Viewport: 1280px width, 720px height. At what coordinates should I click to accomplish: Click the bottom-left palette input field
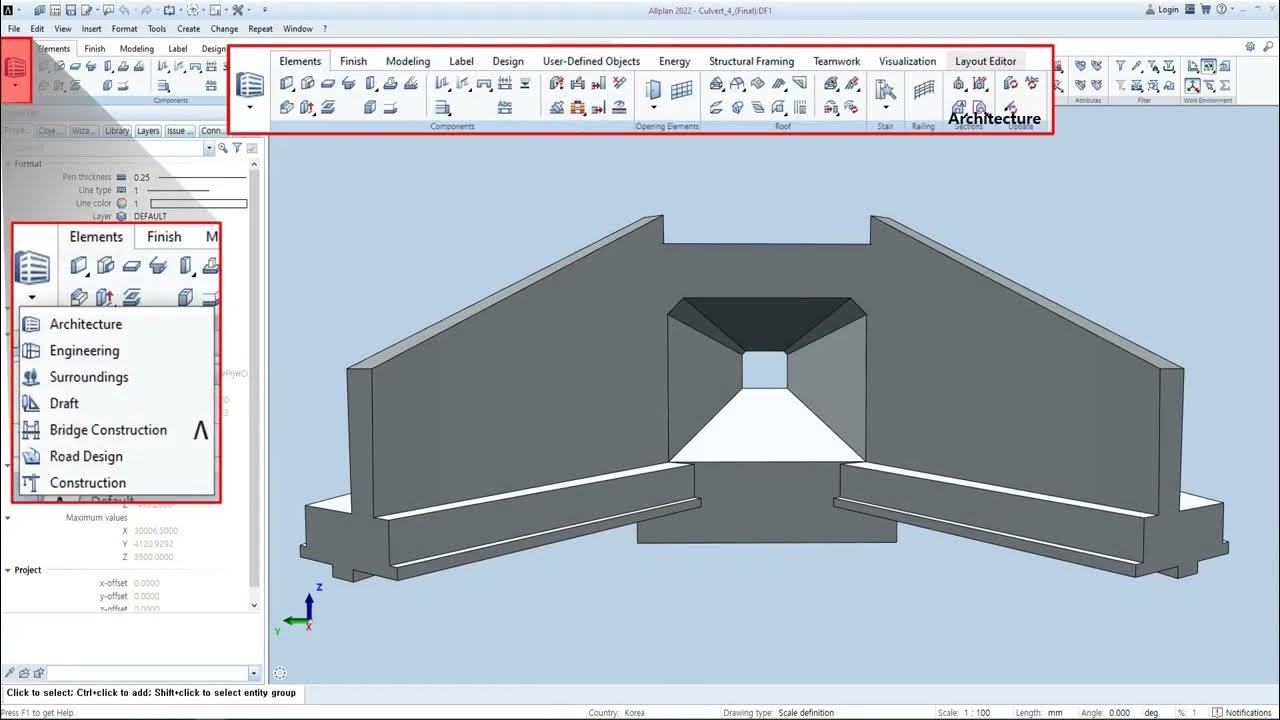tap(146, 674)
